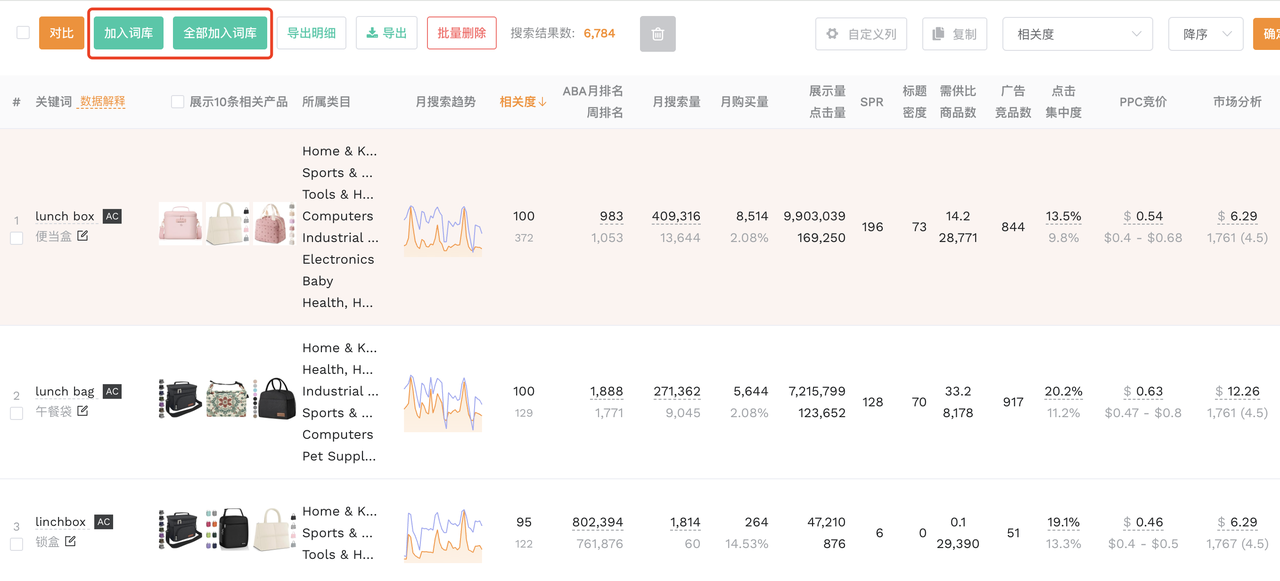
Task: Edit translation icon beside 午餐袋
Action: 83,411
